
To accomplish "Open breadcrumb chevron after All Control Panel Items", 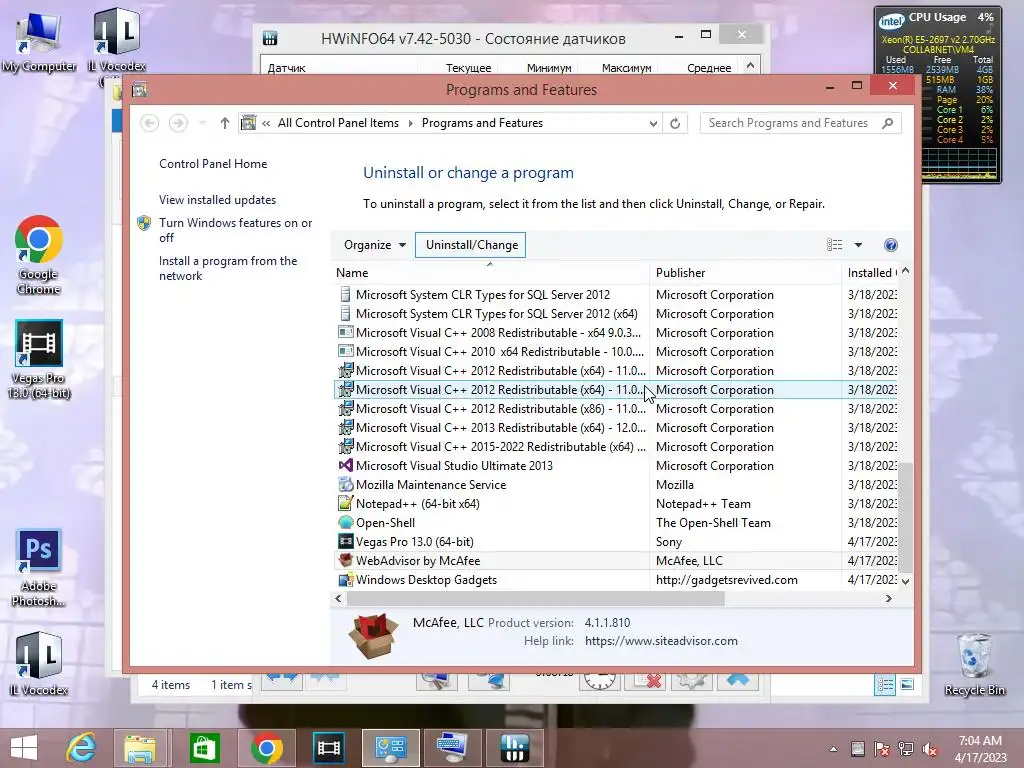I will point(411,123).
